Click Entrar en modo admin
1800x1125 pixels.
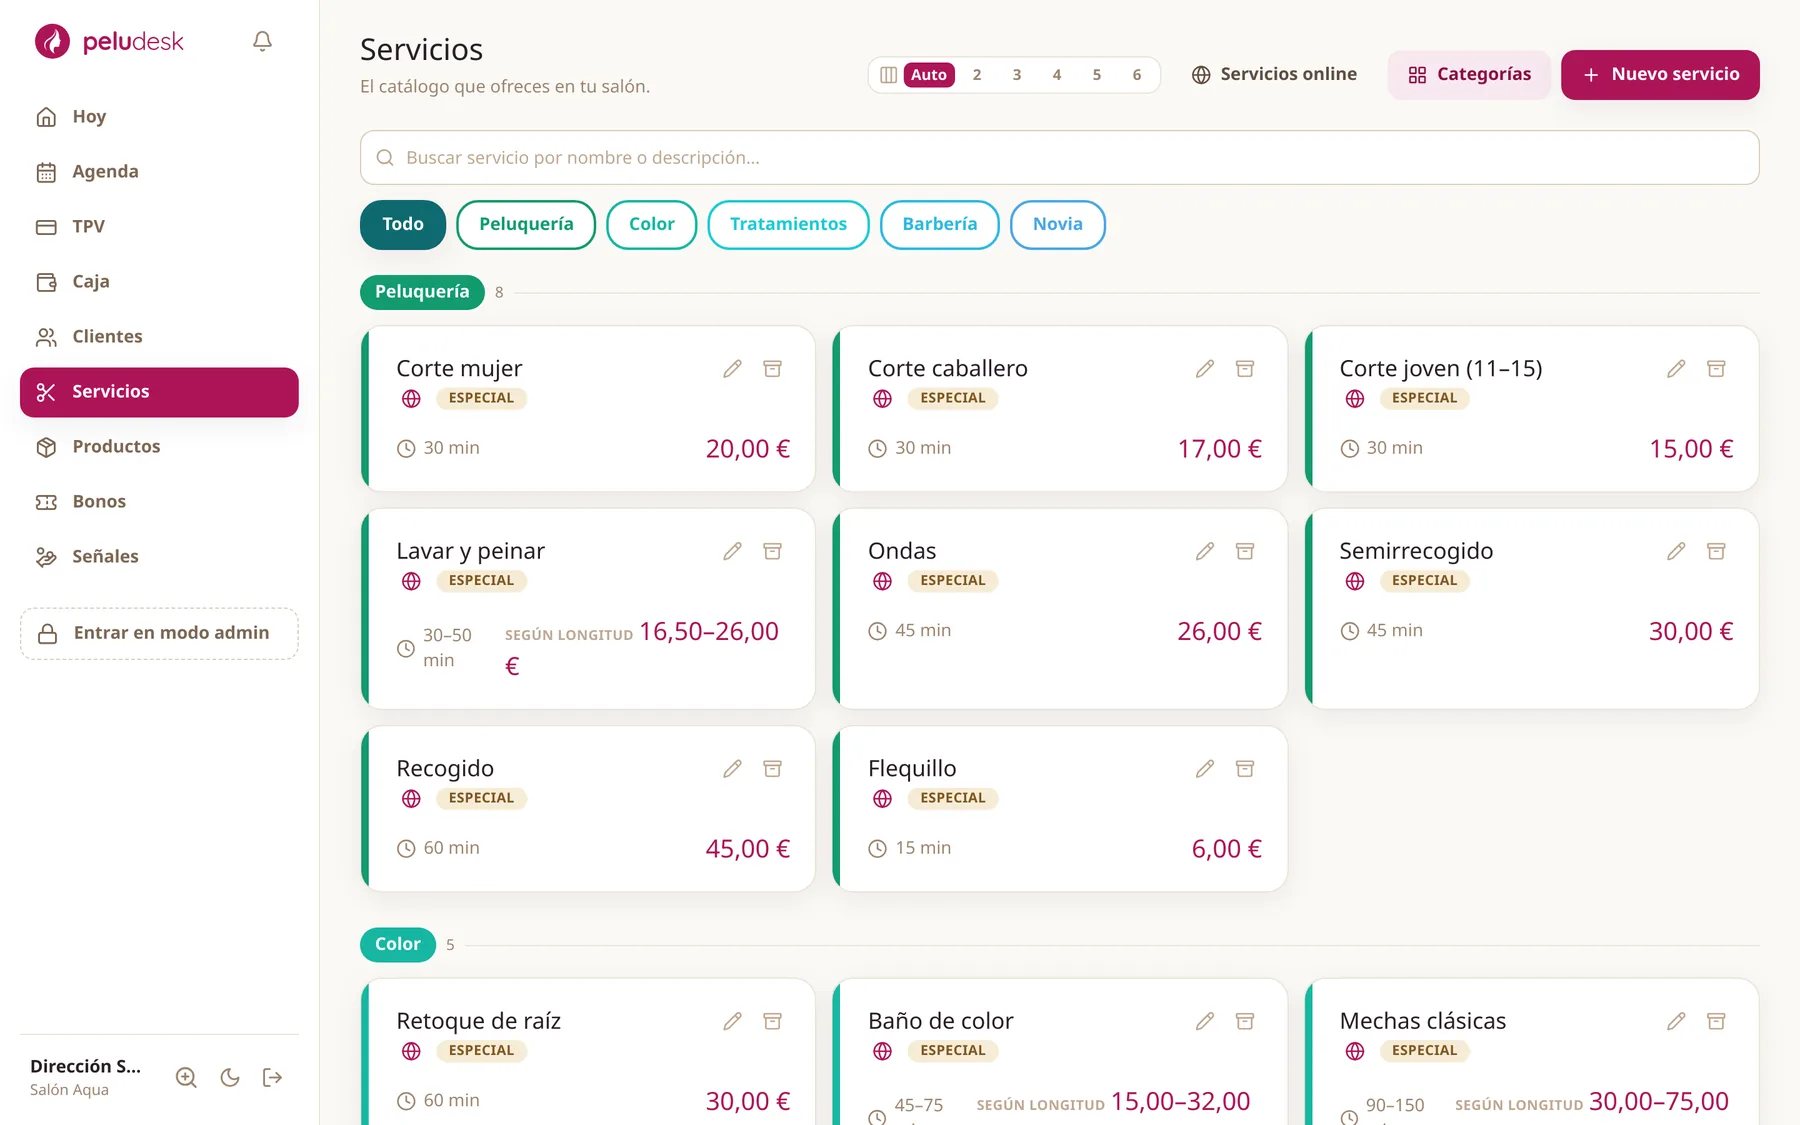159,634
